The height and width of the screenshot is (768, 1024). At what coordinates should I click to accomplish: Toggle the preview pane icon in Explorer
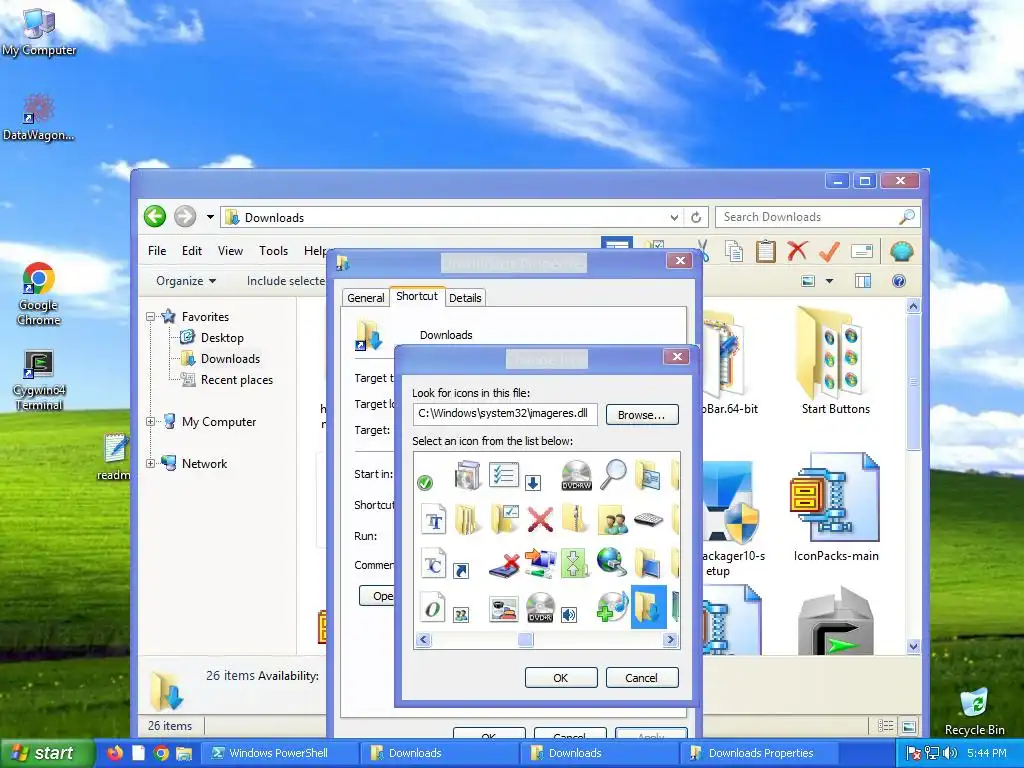(x=863, y=281)
